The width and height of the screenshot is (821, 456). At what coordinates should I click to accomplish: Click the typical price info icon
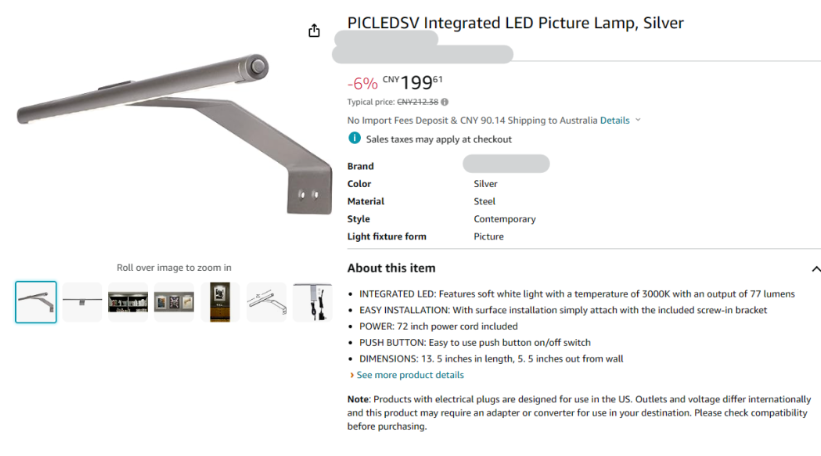[x=445, y=102]
